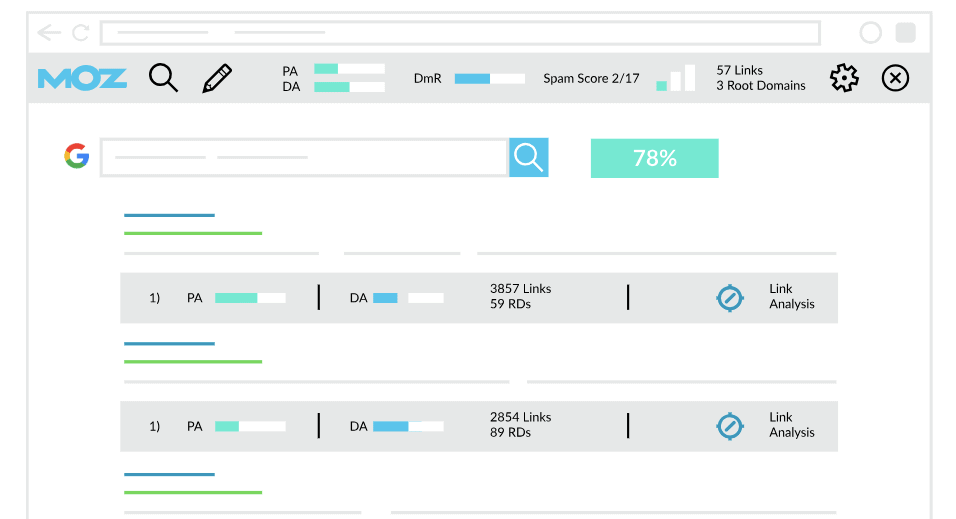Click the first result's Link Analysis compass icon
The height and width of the screenshot is (519, 956).
point(730,298)
